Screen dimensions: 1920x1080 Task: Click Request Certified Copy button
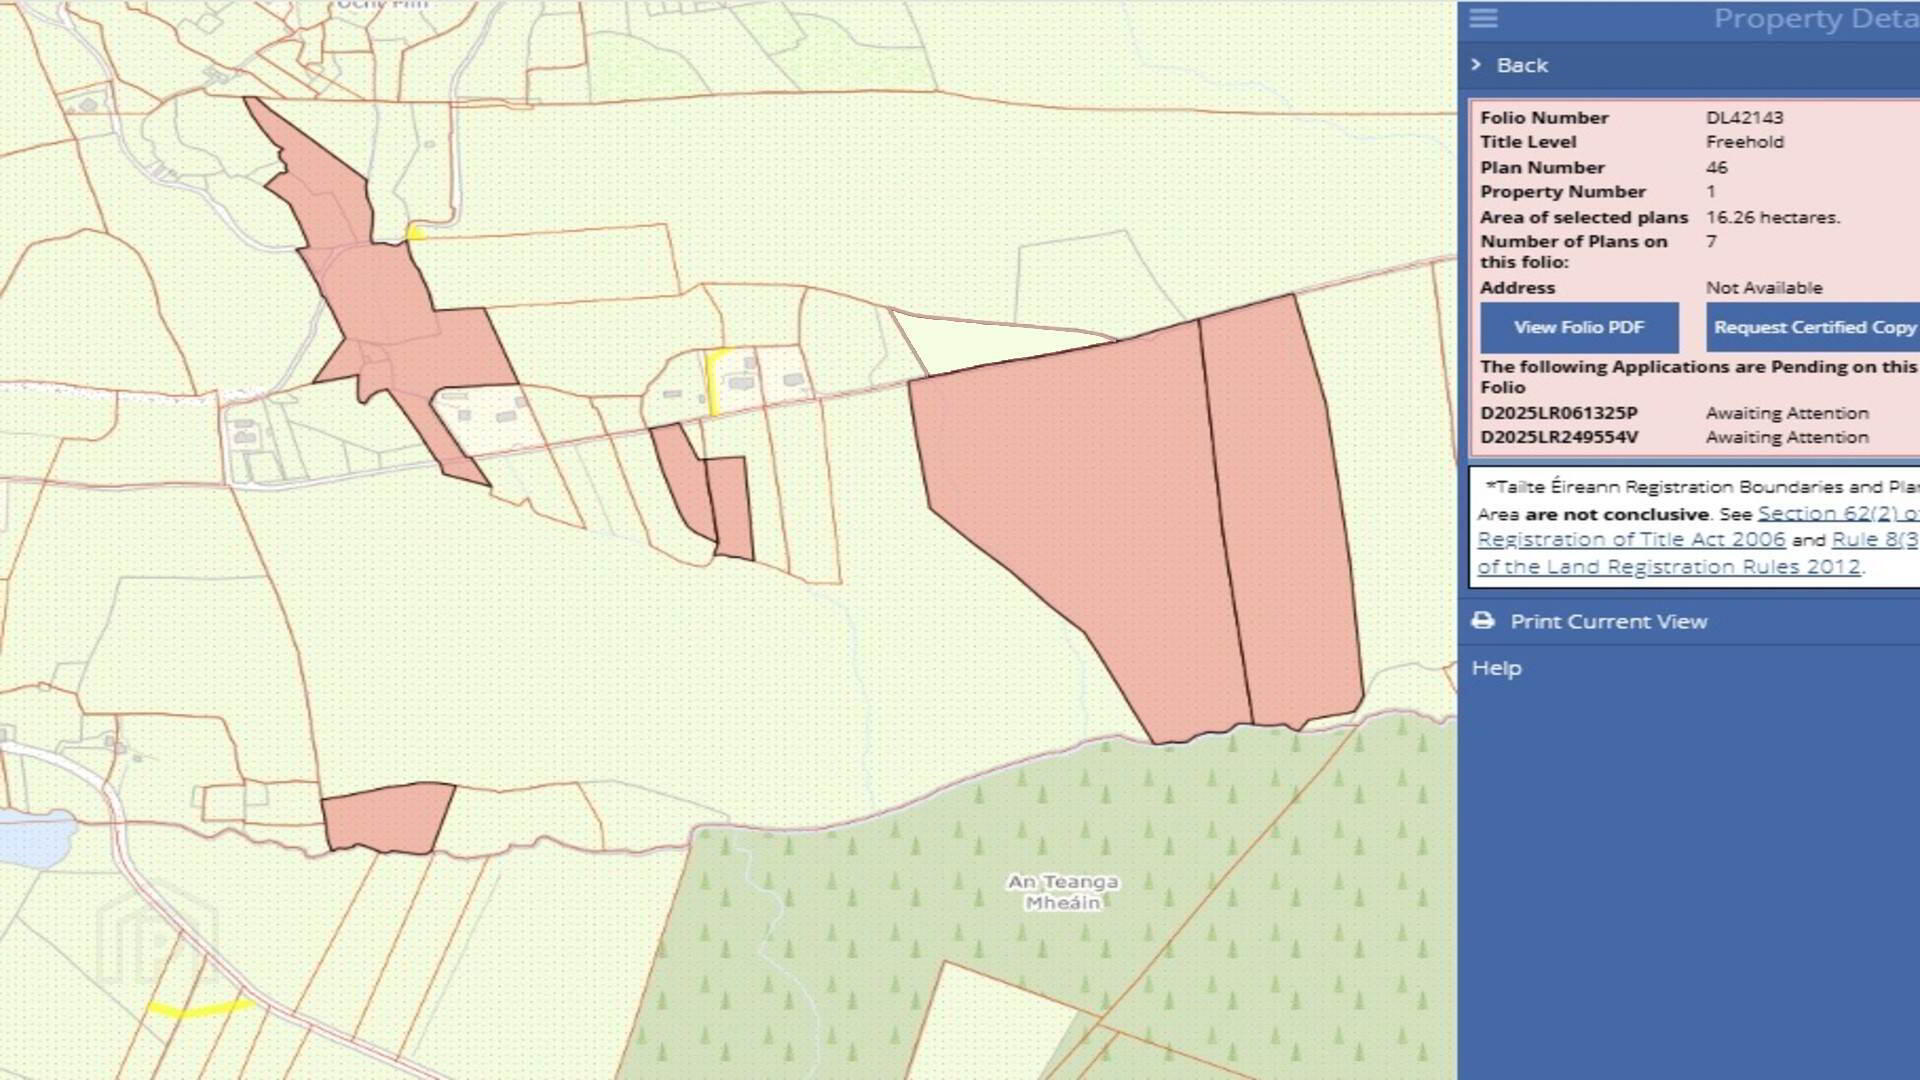[1812, 327]
